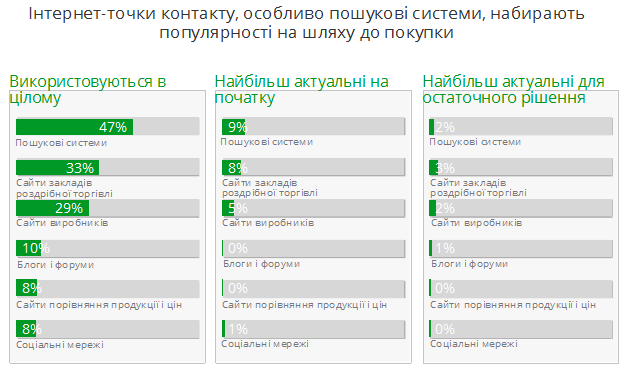Select the 3% bar in final decision panel
This screenshot has height=374, width=624.
(521, 168)
